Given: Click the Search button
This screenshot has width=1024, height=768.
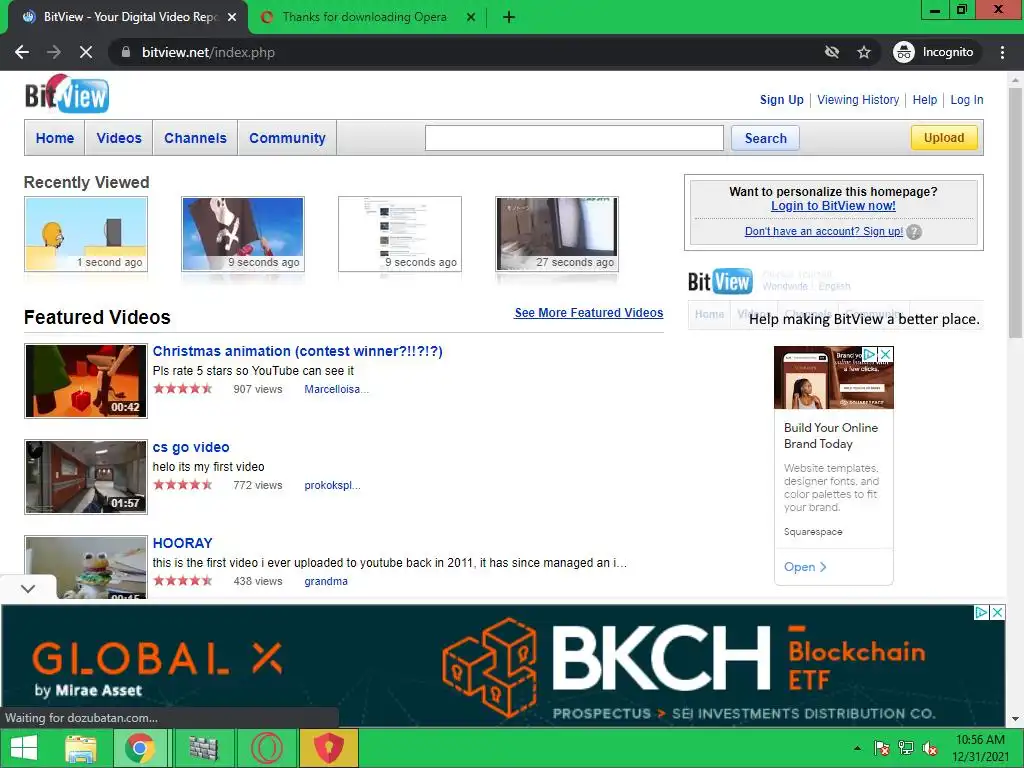Looking at the screenshot, I should 765,138.
